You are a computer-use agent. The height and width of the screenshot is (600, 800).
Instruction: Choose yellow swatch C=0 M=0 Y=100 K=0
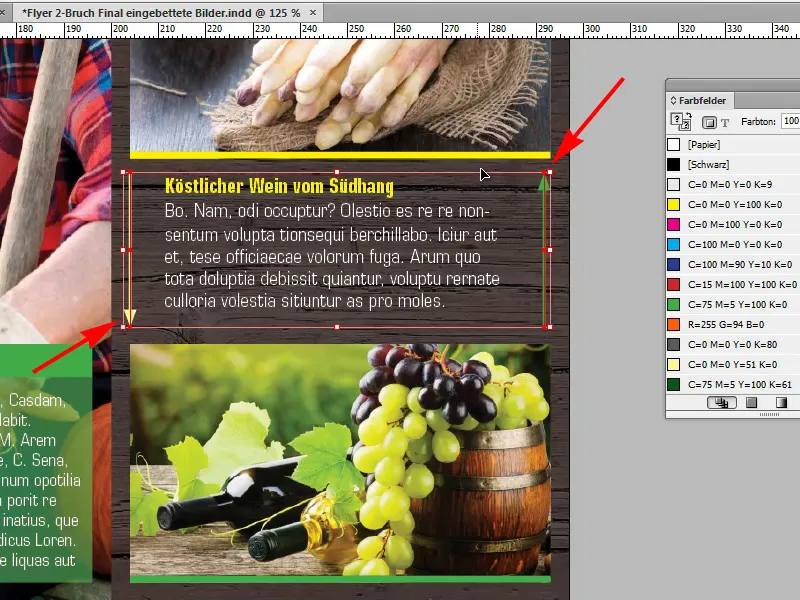coord(733,205)
